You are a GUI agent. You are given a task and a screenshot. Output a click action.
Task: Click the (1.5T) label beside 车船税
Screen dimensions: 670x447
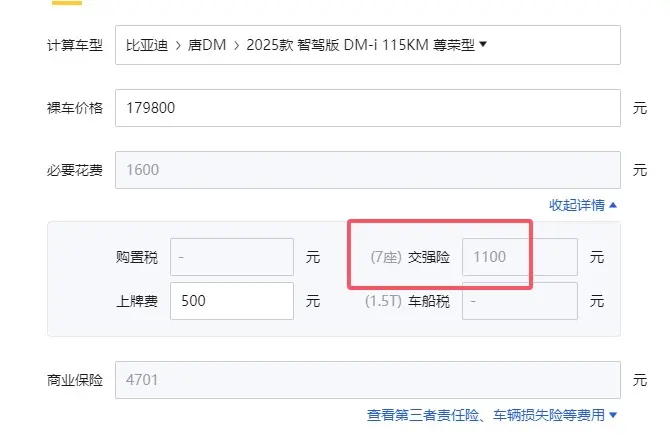pyautogui.click(x=383, y=301)
